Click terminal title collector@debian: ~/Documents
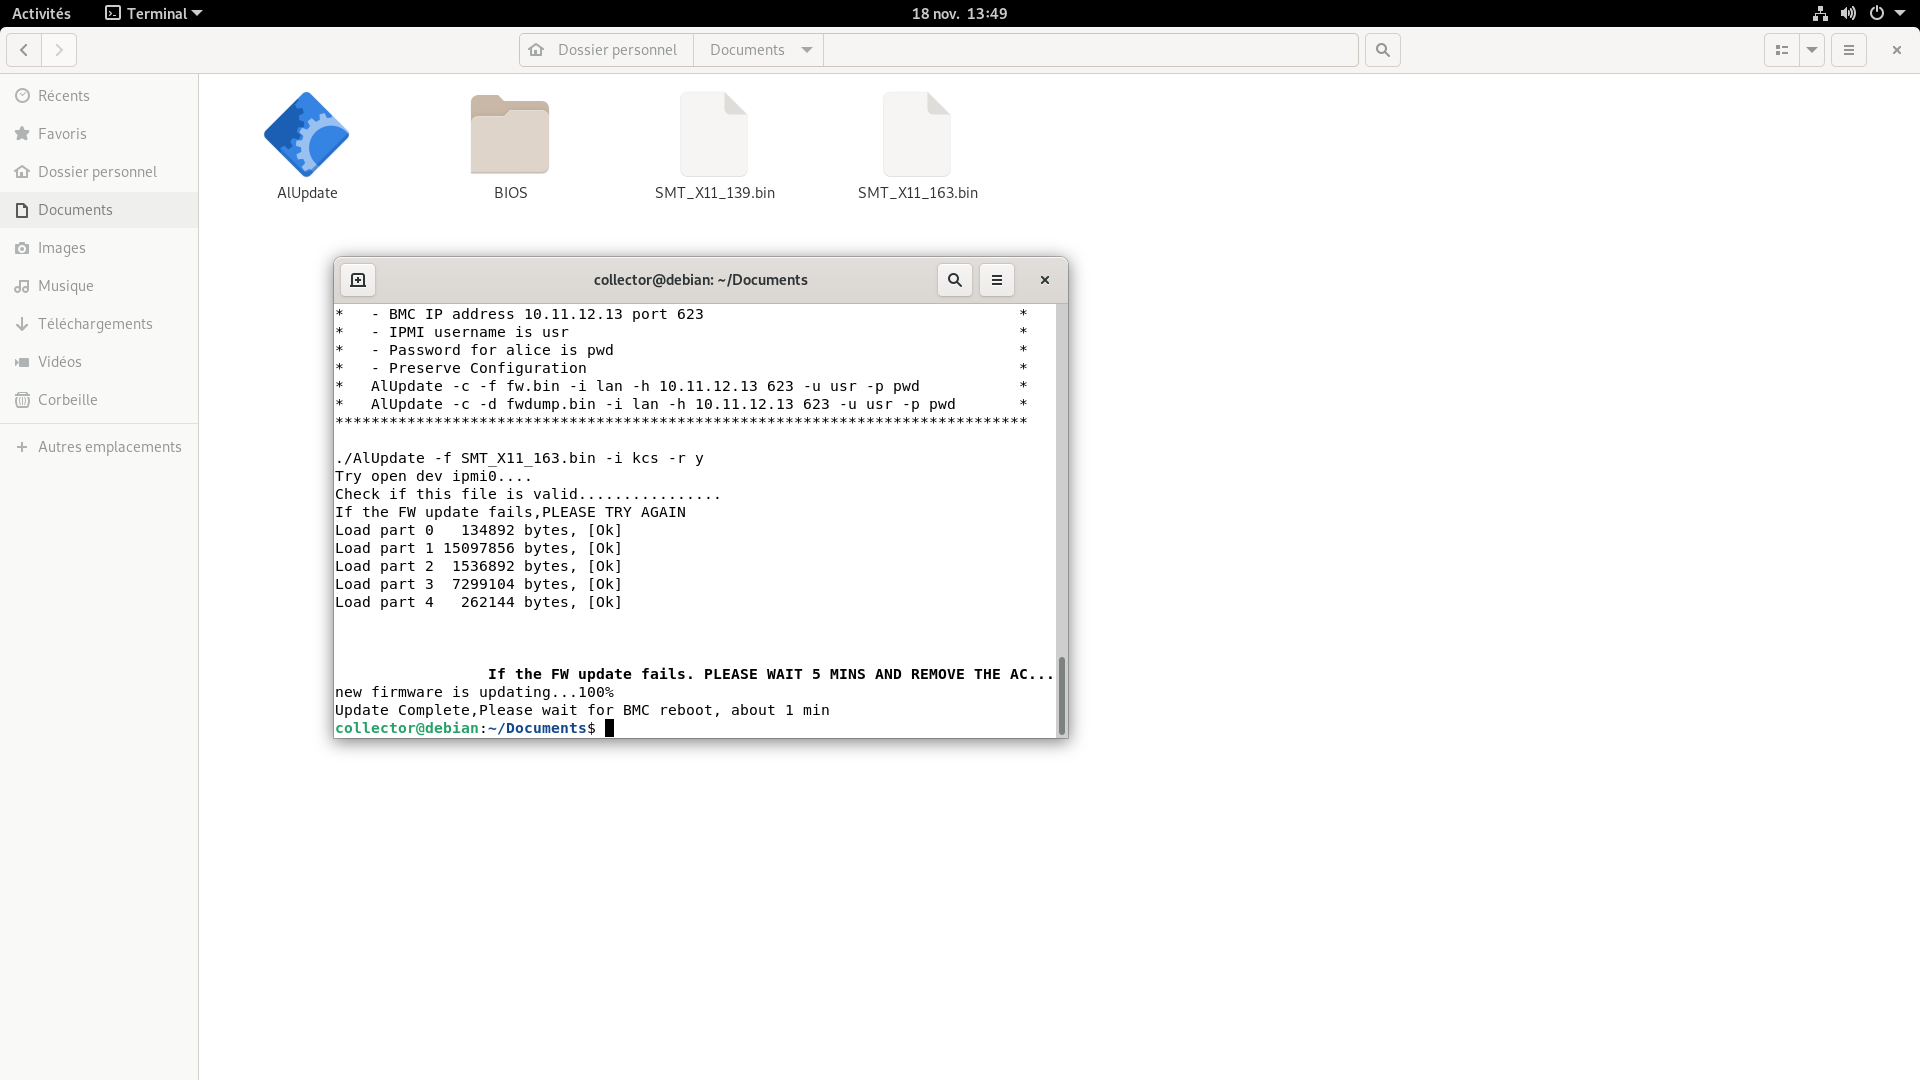 click(x=700, y=280)
